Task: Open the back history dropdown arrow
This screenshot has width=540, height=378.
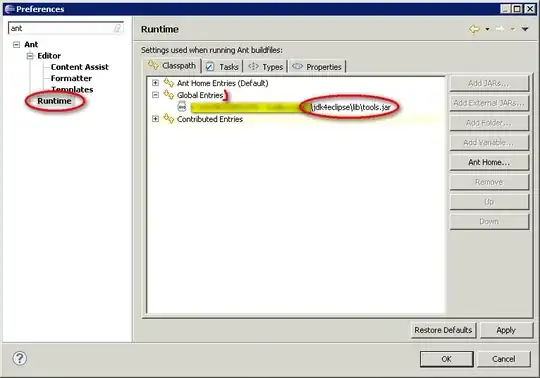Action: point(487,30)
